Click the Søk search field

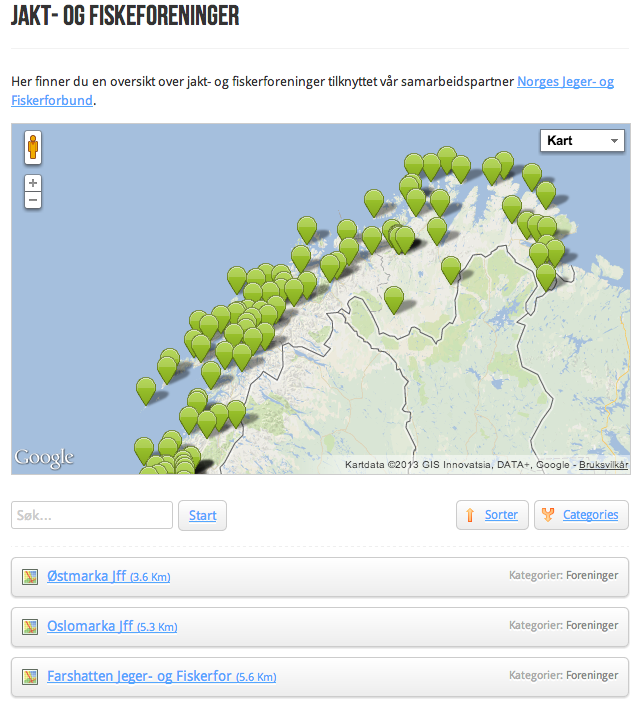[x=92, y=515]
